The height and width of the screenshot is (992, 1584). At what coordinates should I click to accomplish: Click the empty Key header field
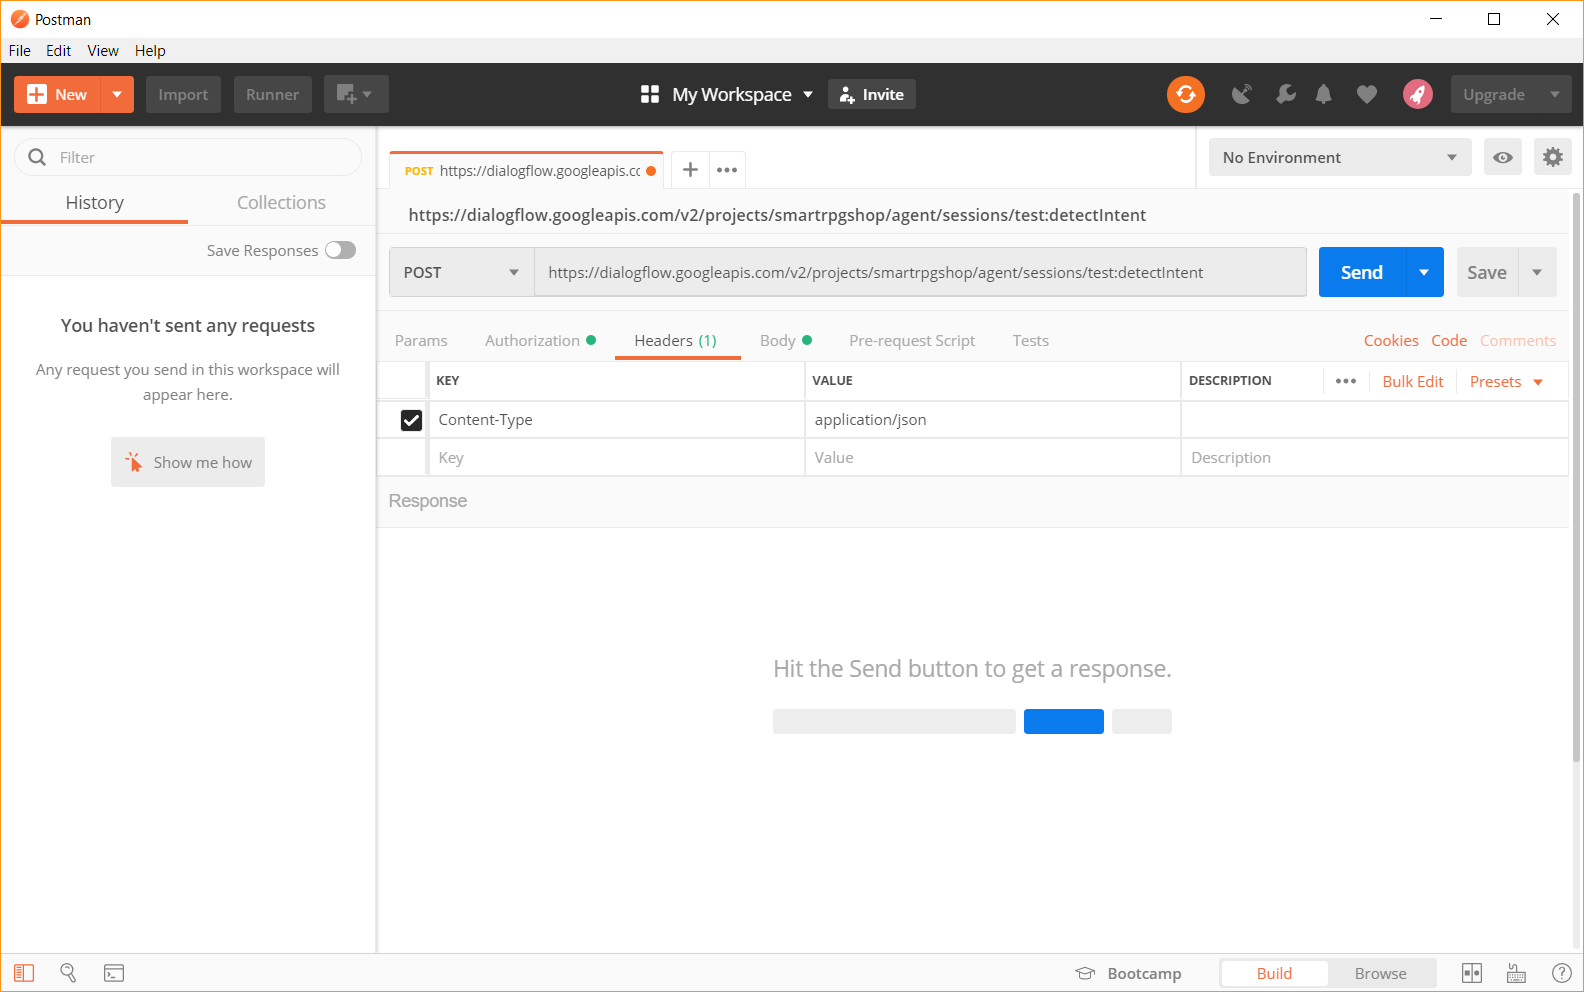point(617,457)
